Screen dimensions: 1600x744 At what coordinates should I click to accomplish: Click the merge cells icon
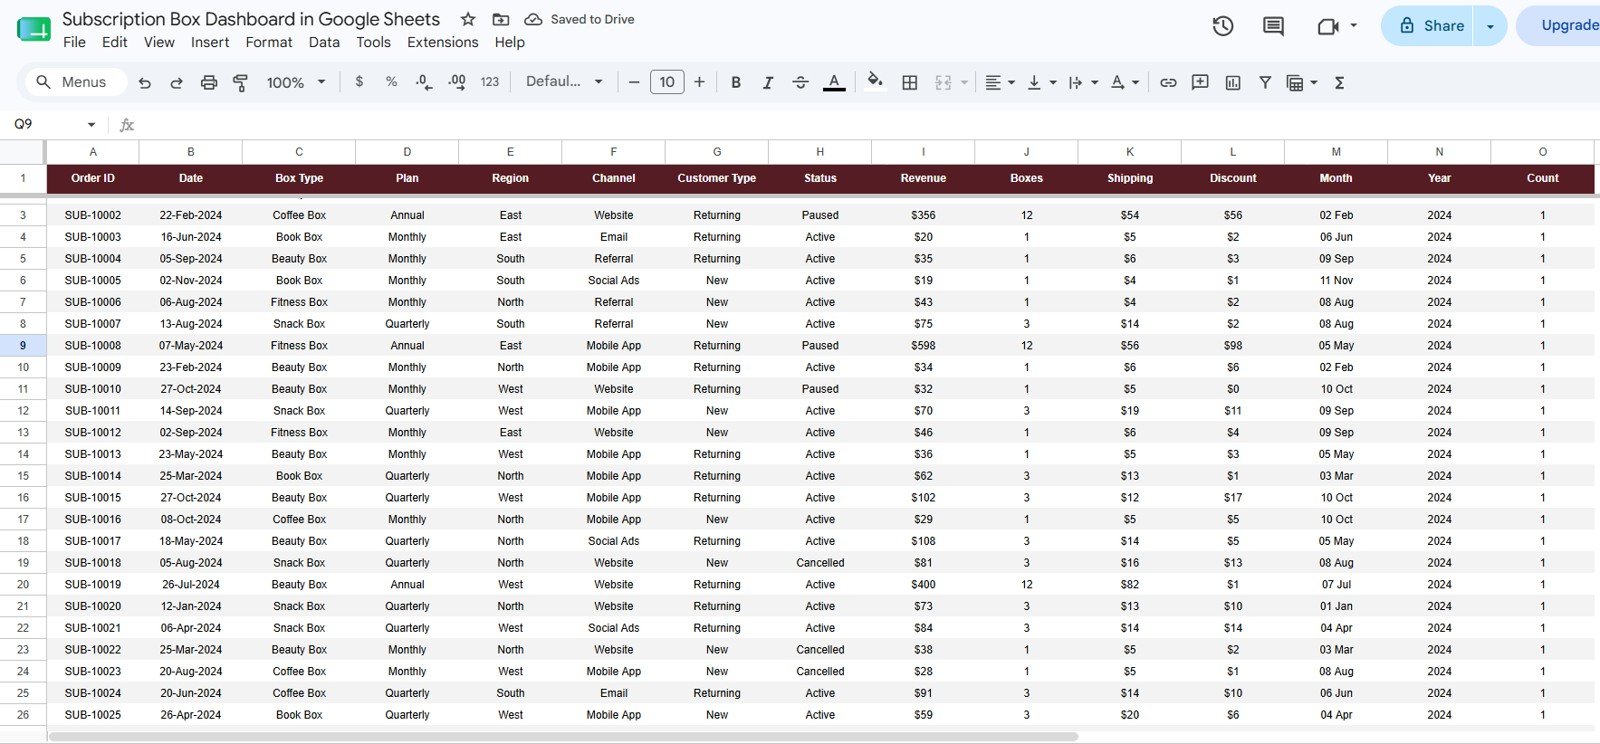click(x=943, y=82)
